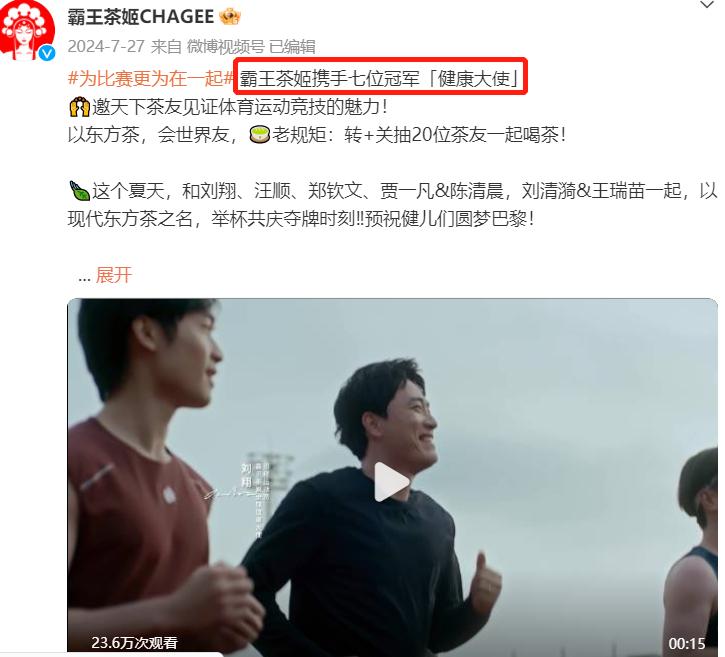Open the 霸王茶姬CHAGEE username link

[141, 17]
